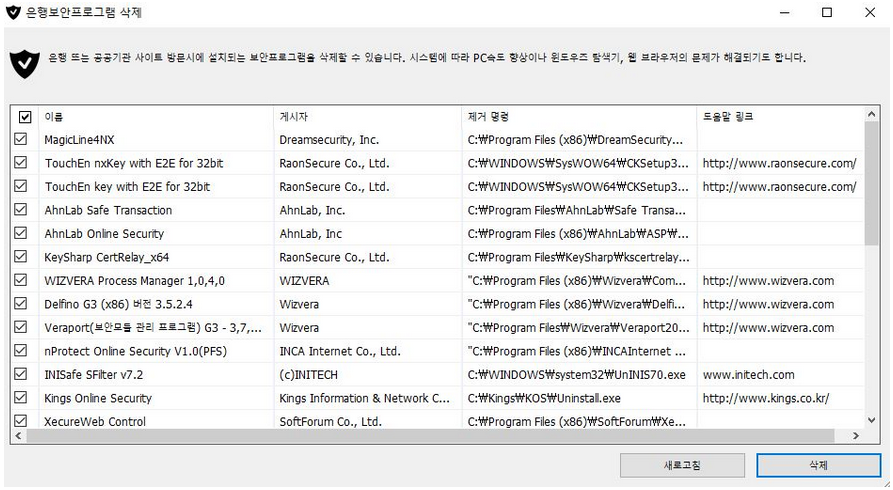Click the 삭제 (delete) button
Screen dimensions: 893x490
818,465
